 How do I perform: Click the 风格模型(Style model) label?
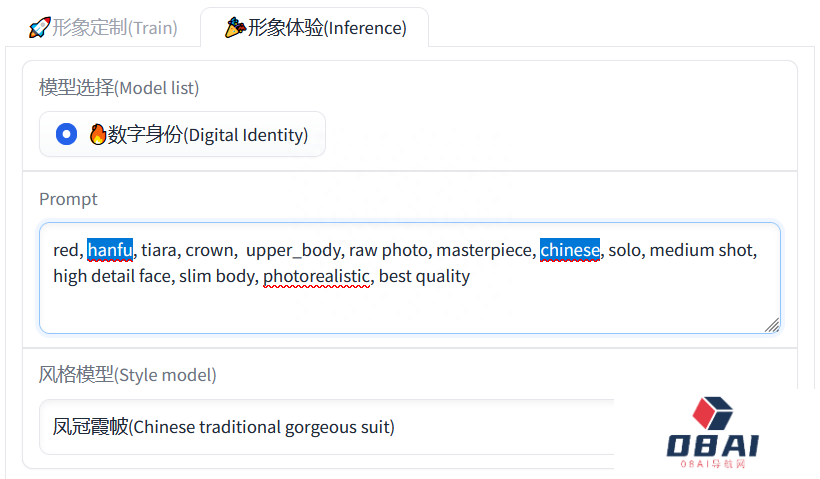pyautogui.click(x=127, y=374)
